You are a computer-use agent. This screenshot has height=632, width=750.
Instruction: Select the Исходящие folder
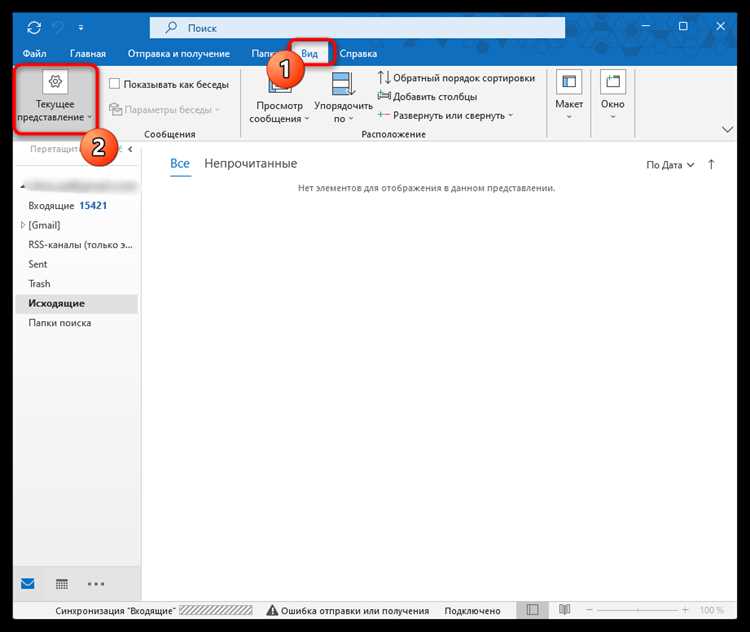click(77, 303)
